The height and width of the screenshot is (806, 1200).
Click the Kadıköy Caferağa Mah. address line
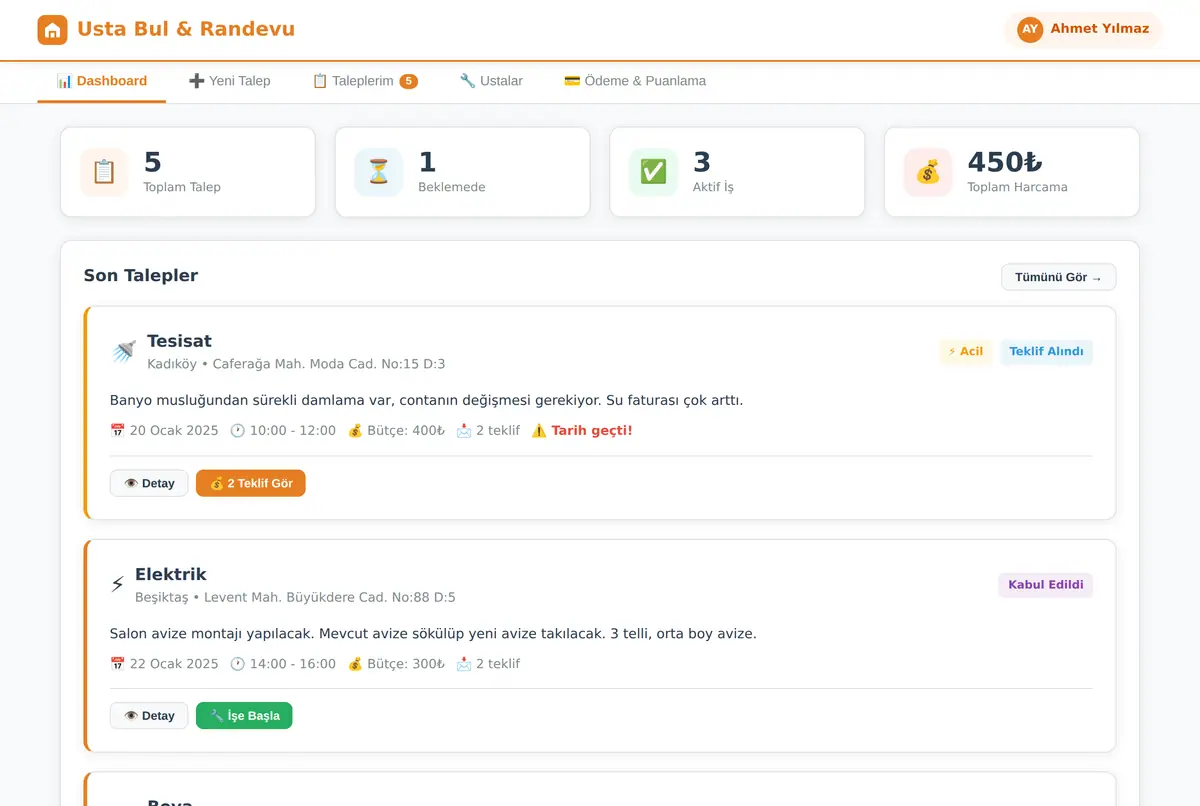(x=296, y=364)
